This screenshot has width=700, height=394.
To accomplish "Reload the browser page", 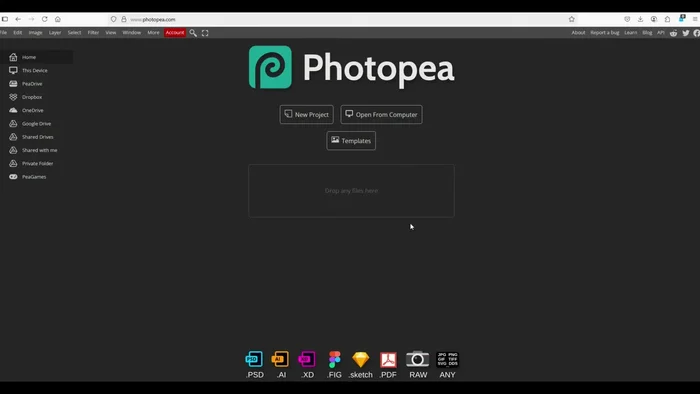I will click(x=45, y=19).
